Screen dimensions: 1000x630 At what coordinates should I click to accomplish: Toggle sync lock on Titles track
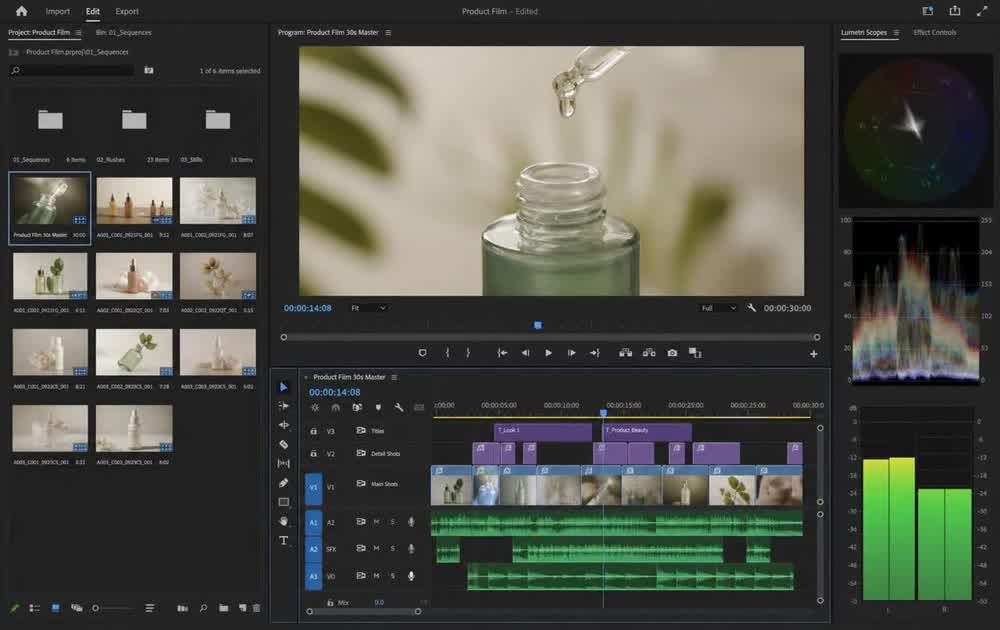click(361, 430)
